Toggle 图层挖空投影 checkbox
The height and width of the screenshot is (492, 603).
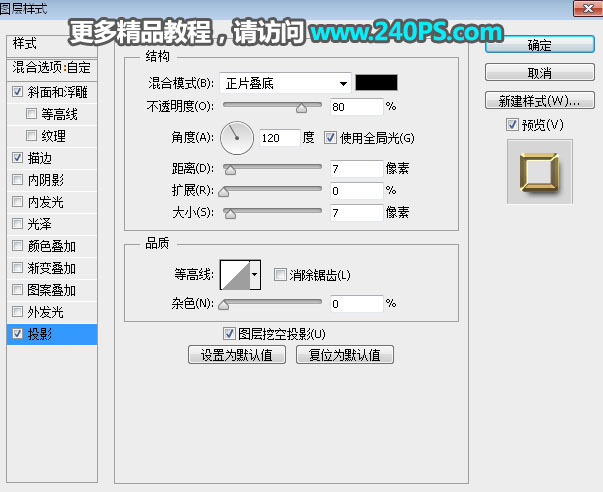point(229,334)
